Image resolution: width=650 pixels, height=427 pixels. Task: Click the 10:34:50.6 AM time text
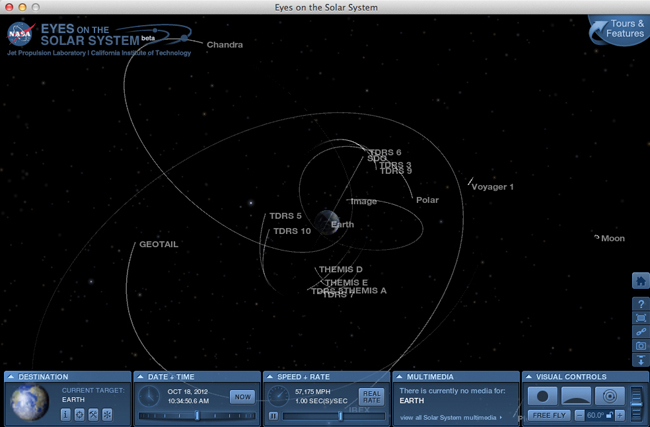pyautogui.click(x=188, y=401)
